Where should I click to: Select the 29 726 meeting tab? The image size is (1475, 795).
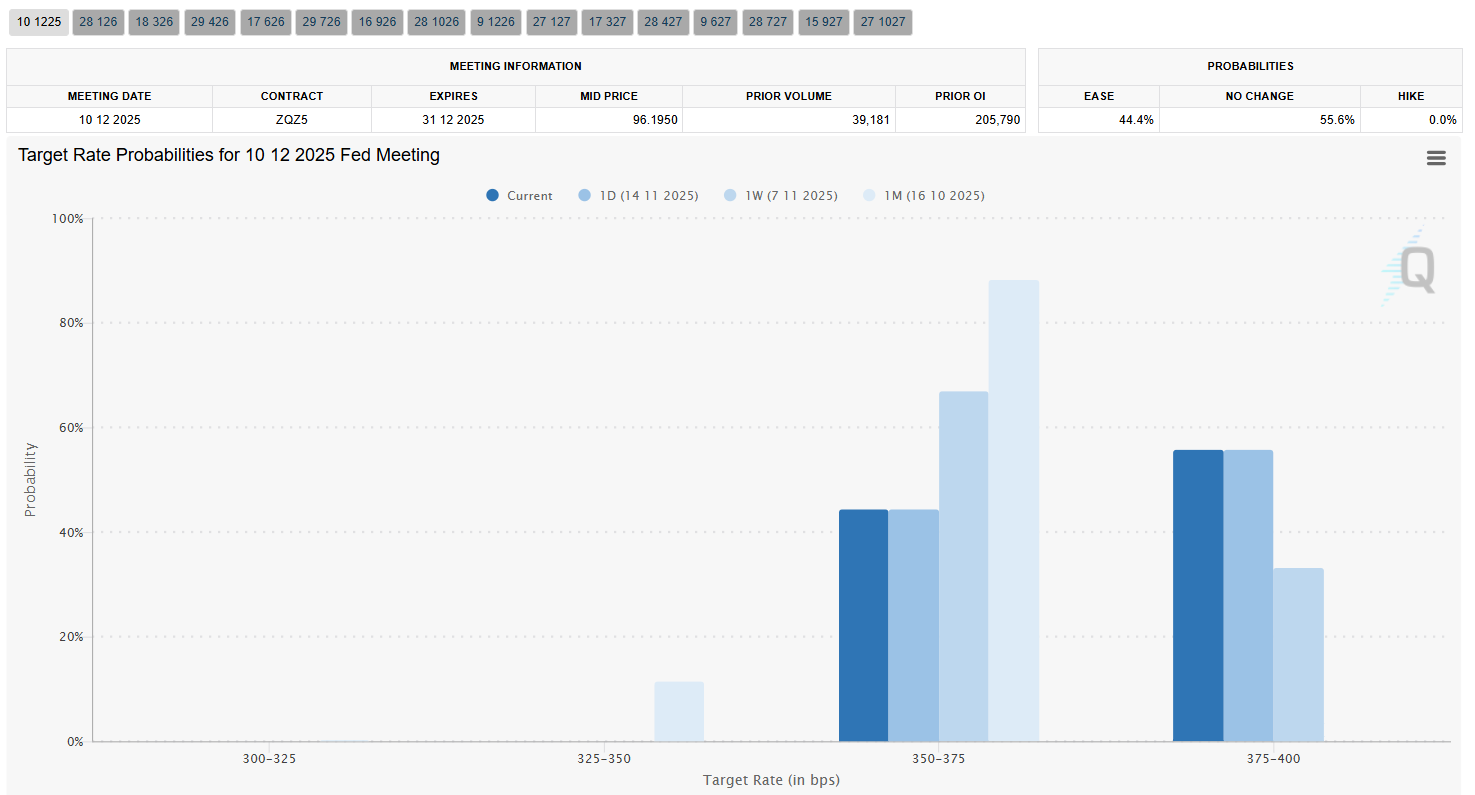322,22
